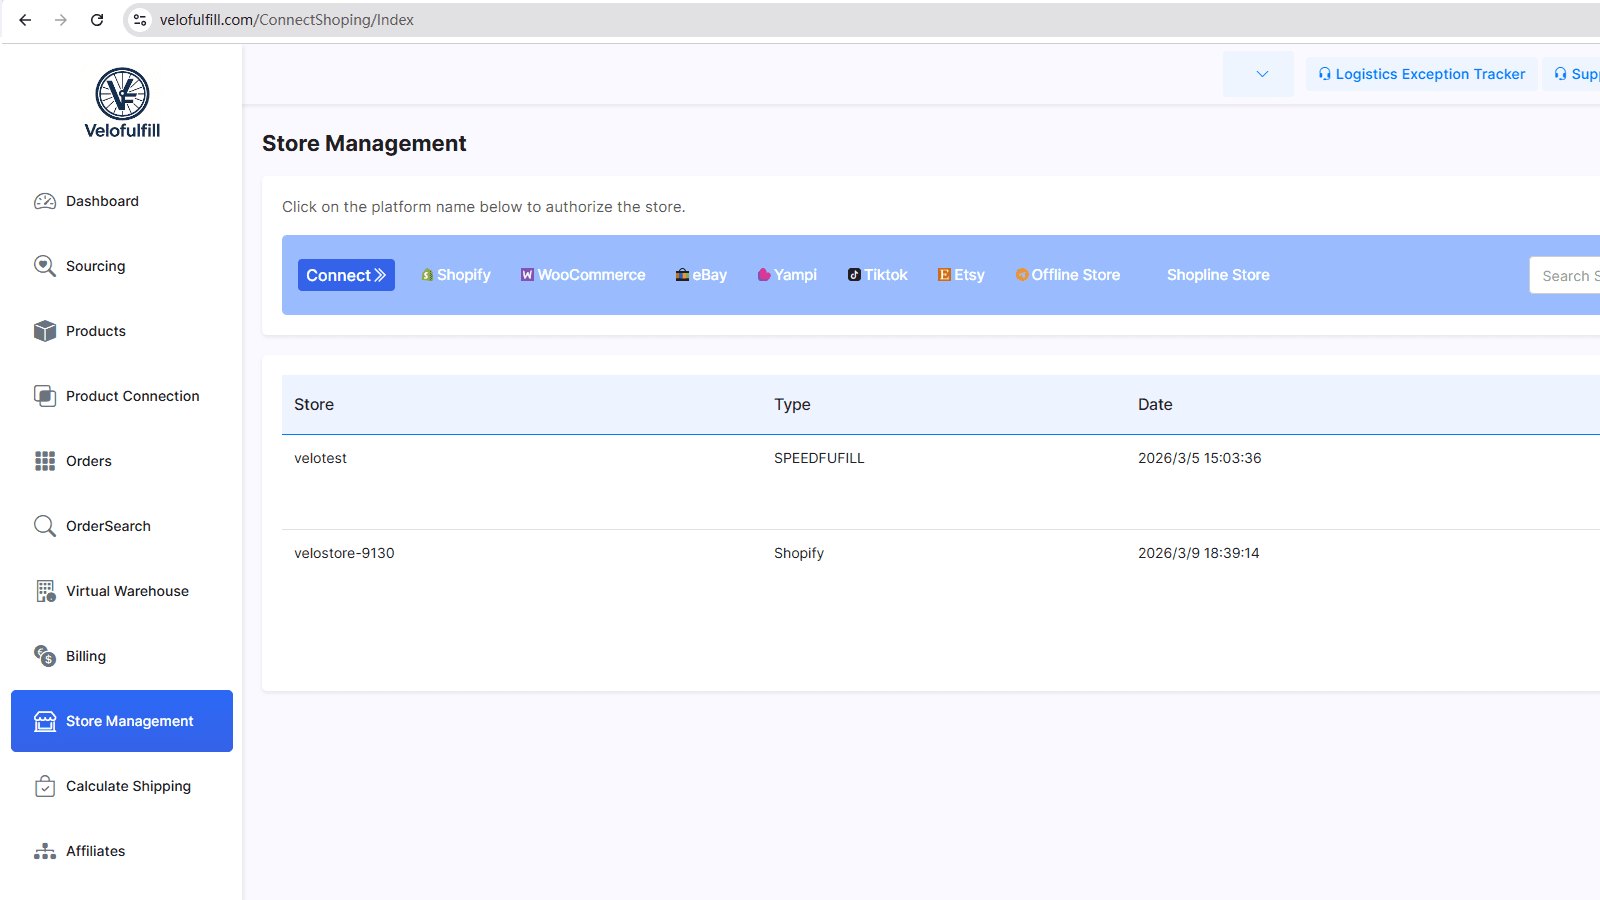
Task: Select the Sourcing magnifier icon
Action: [45, 266]
